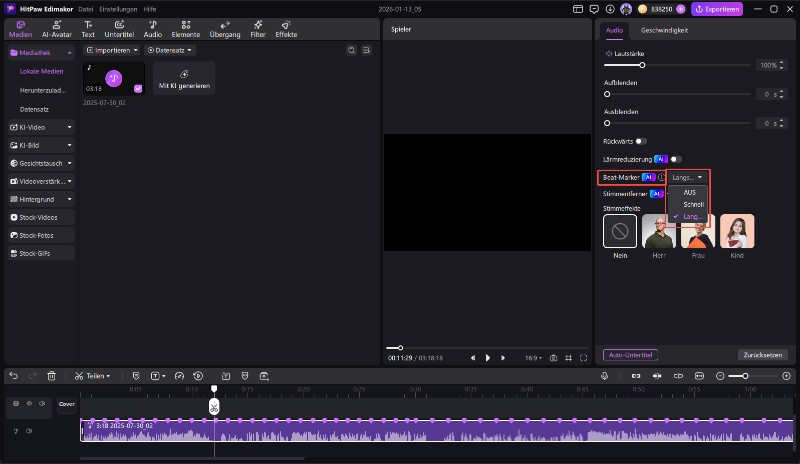Screen dimensions: 800x464
Task: Open the Untertitel subtitles tool
Action: coord(119,28)
